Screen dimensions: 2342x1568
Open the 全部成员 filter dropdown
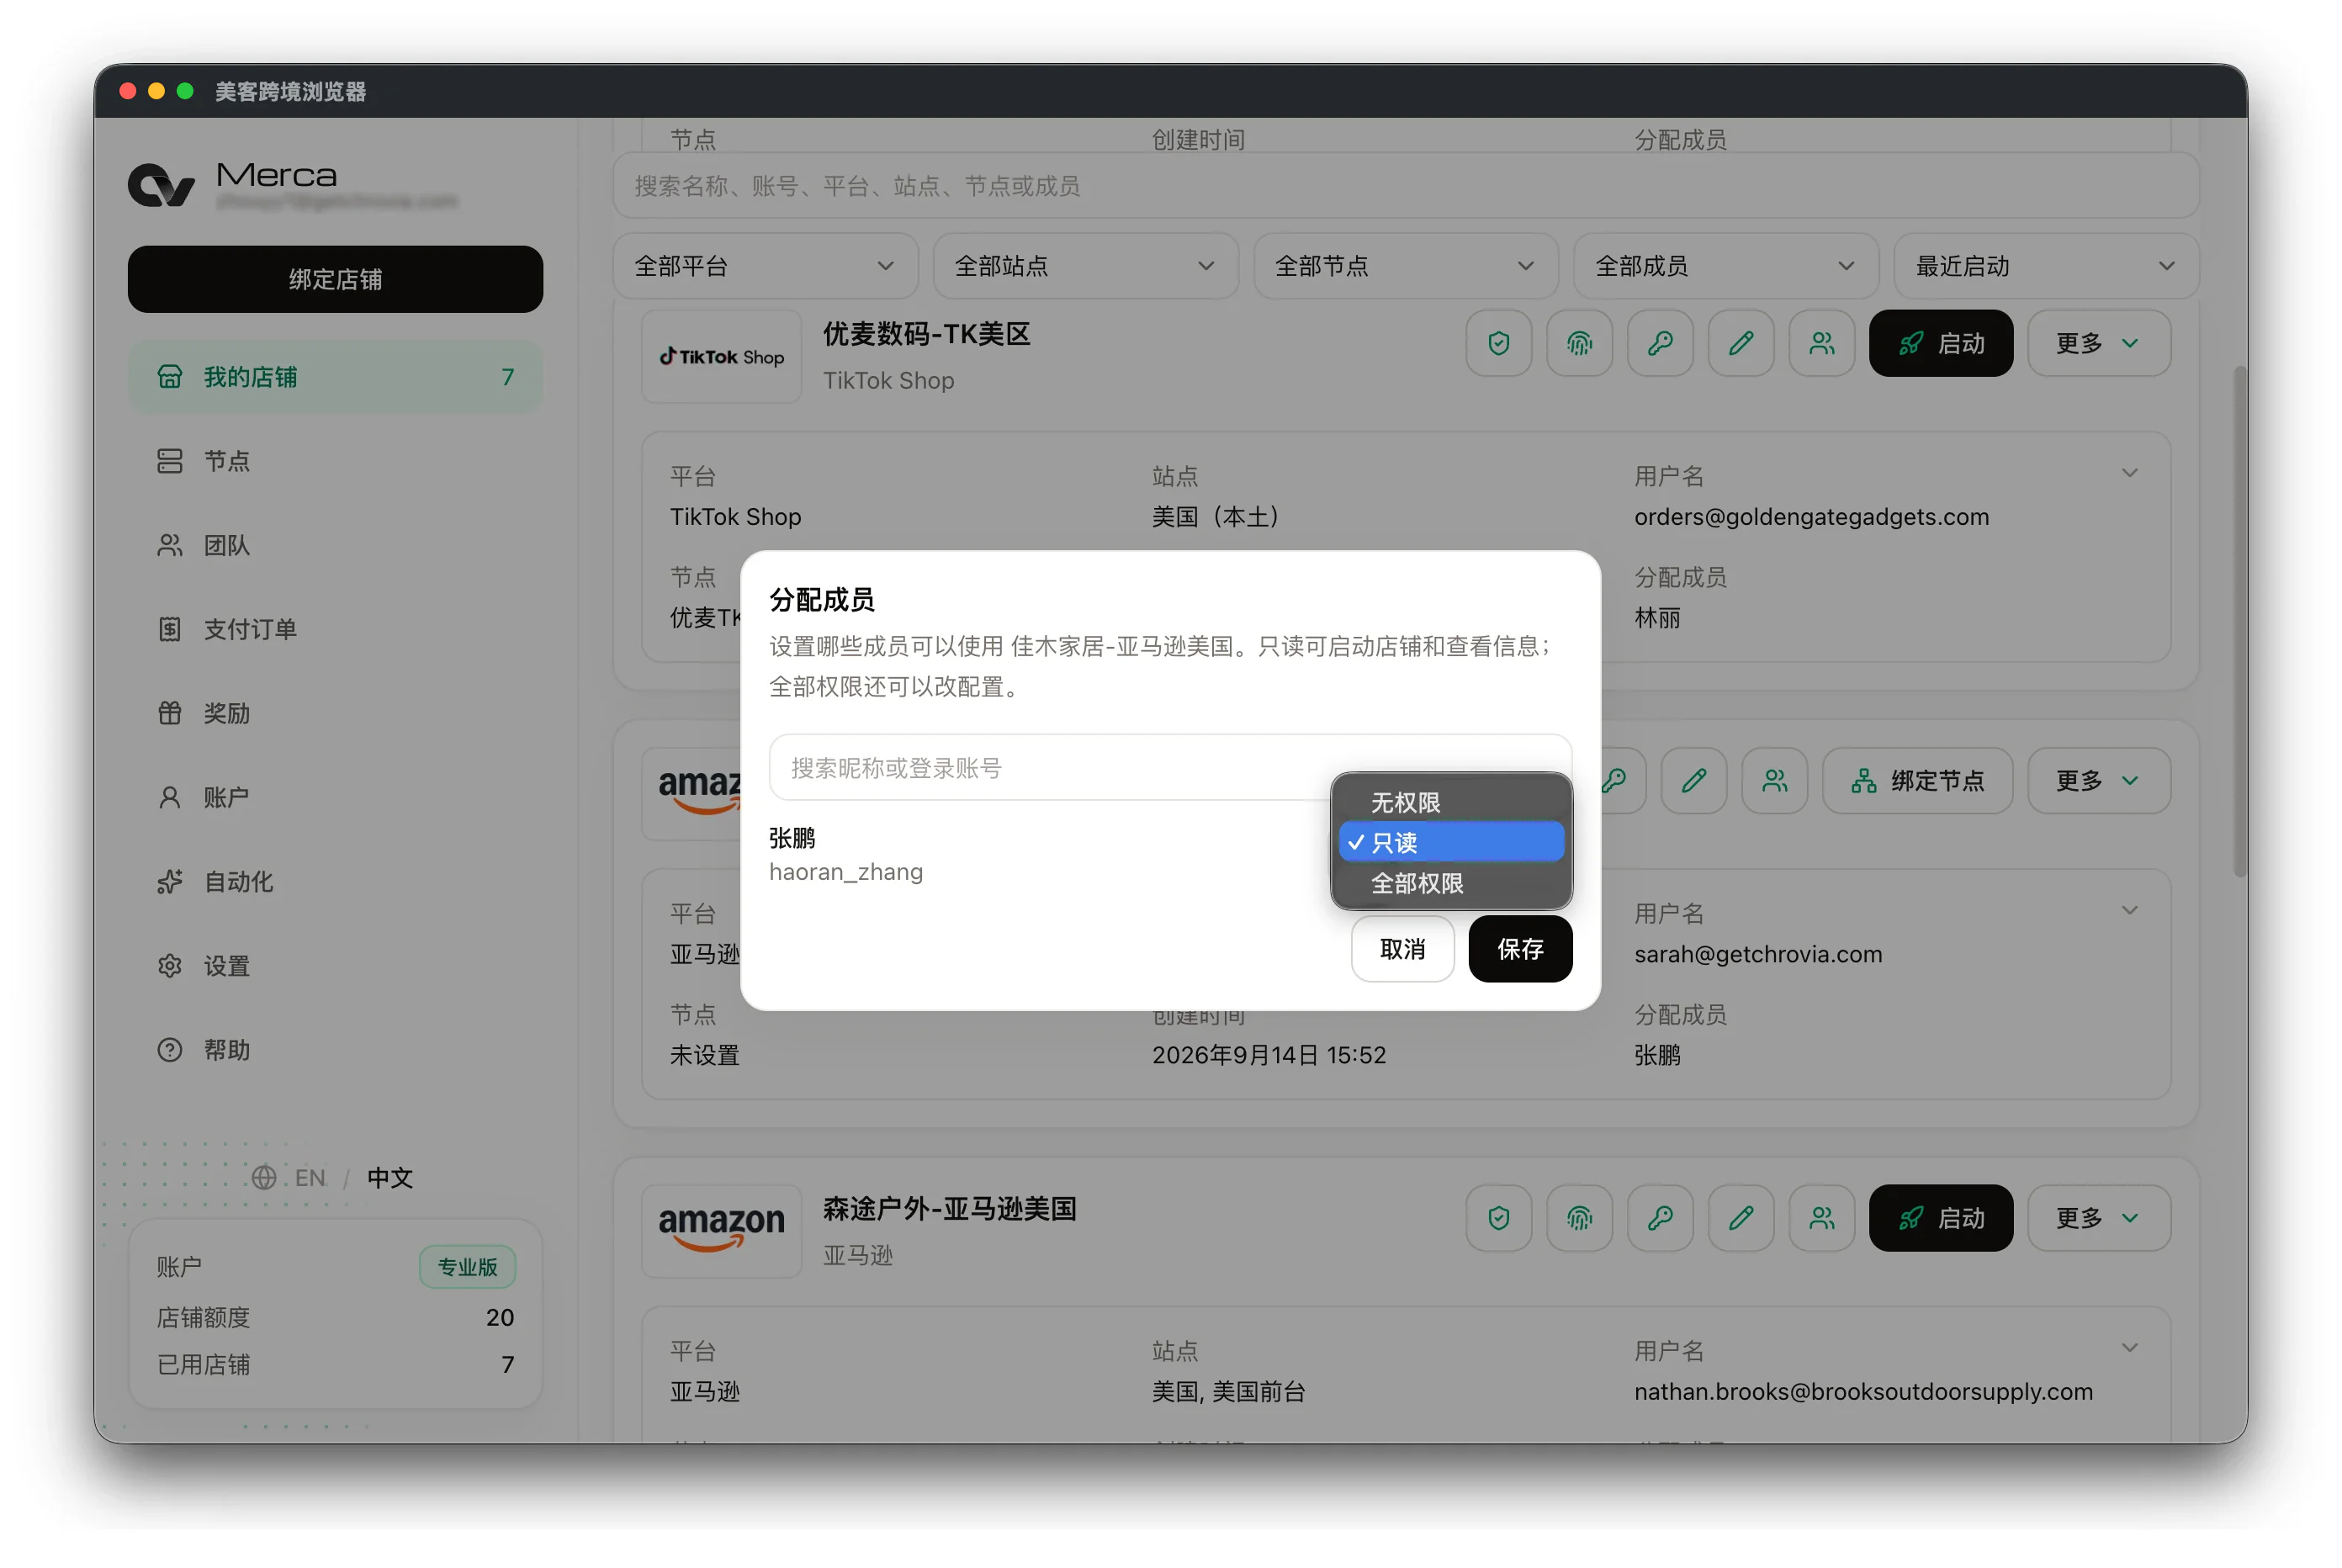(1725, 266)
